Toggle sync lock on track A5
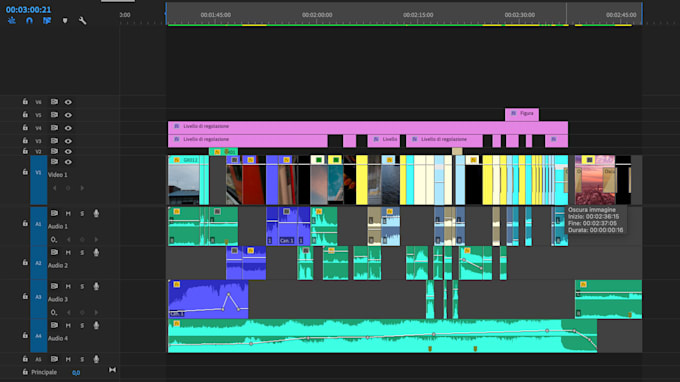The width and height of the screenshot is (680, 382). click(x=54, y=359)
